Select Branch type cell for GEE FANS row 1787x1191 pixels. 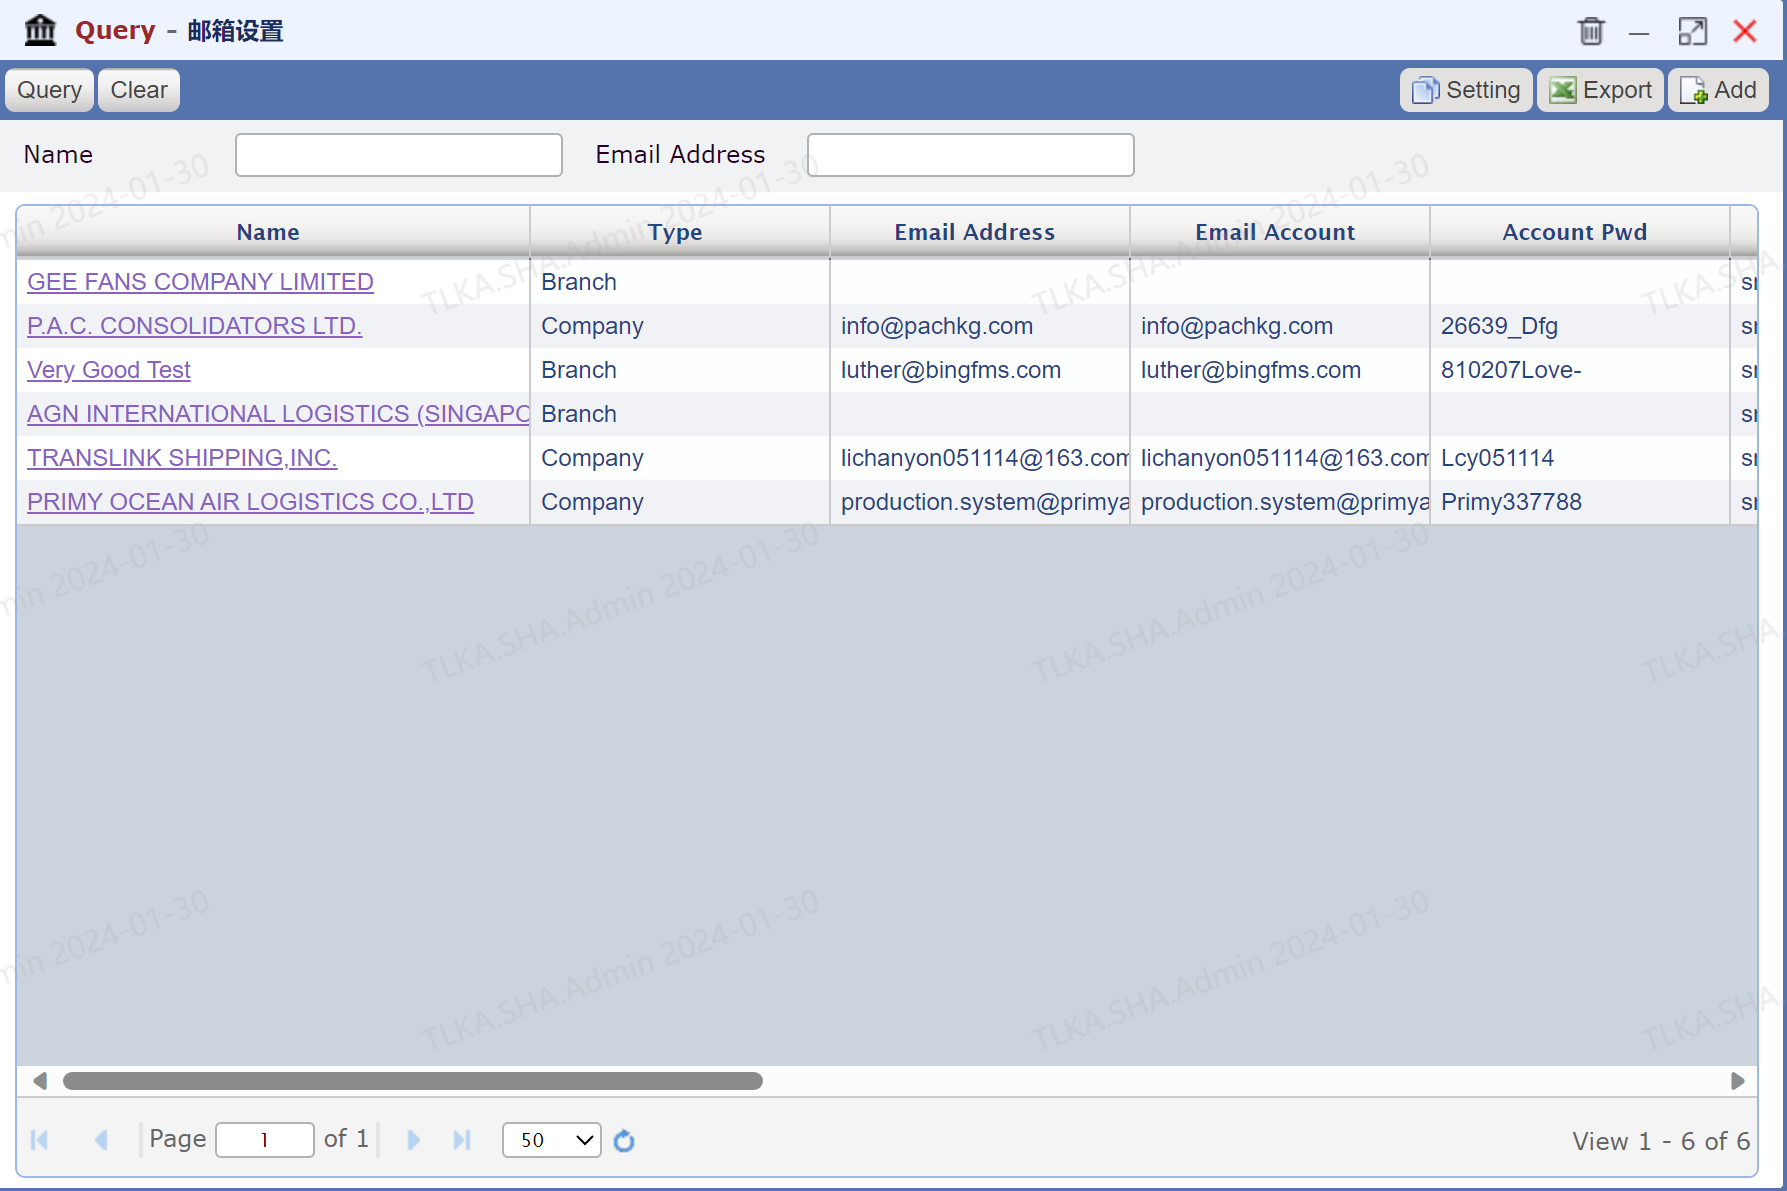pyautogui.click(x=680, y=282)
